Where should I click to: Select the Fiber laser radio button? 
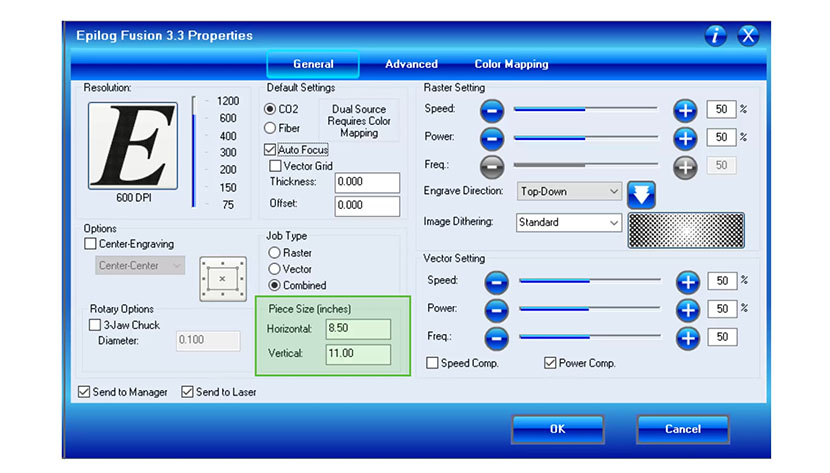click(x=270, y=128)
